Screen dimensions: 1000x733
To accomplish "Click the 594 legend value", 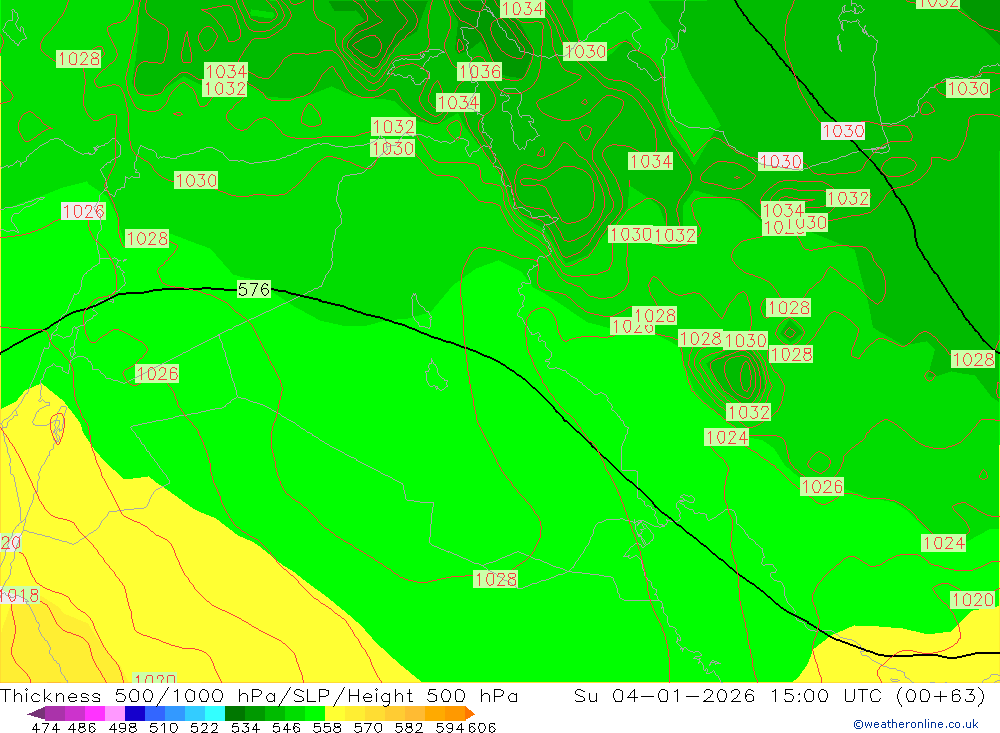I will click(450, 727).
